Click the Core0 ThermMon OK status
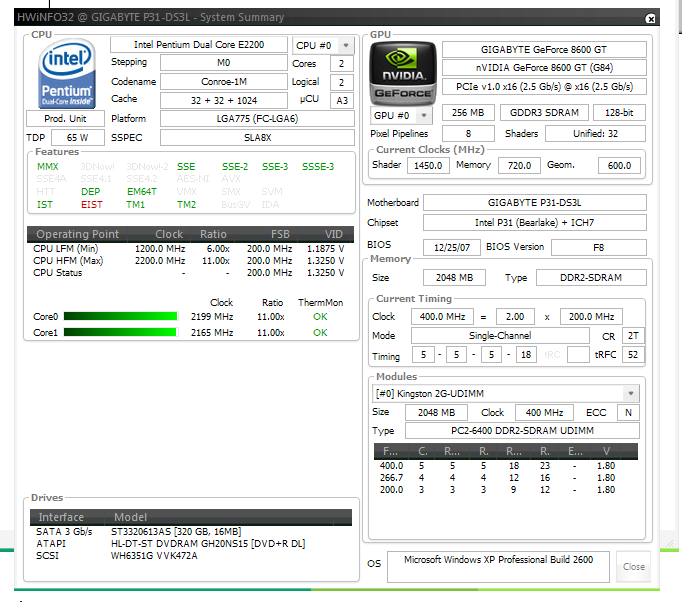 pyautogui.click(x=320, y=317)
